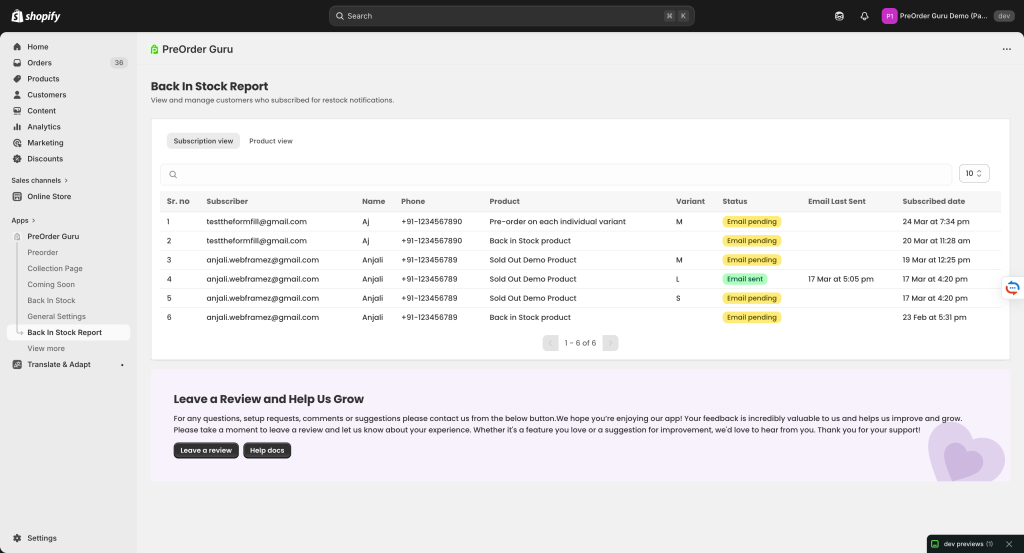Switch to the Product view tab

pyautogui.click(x=271, y=141)
